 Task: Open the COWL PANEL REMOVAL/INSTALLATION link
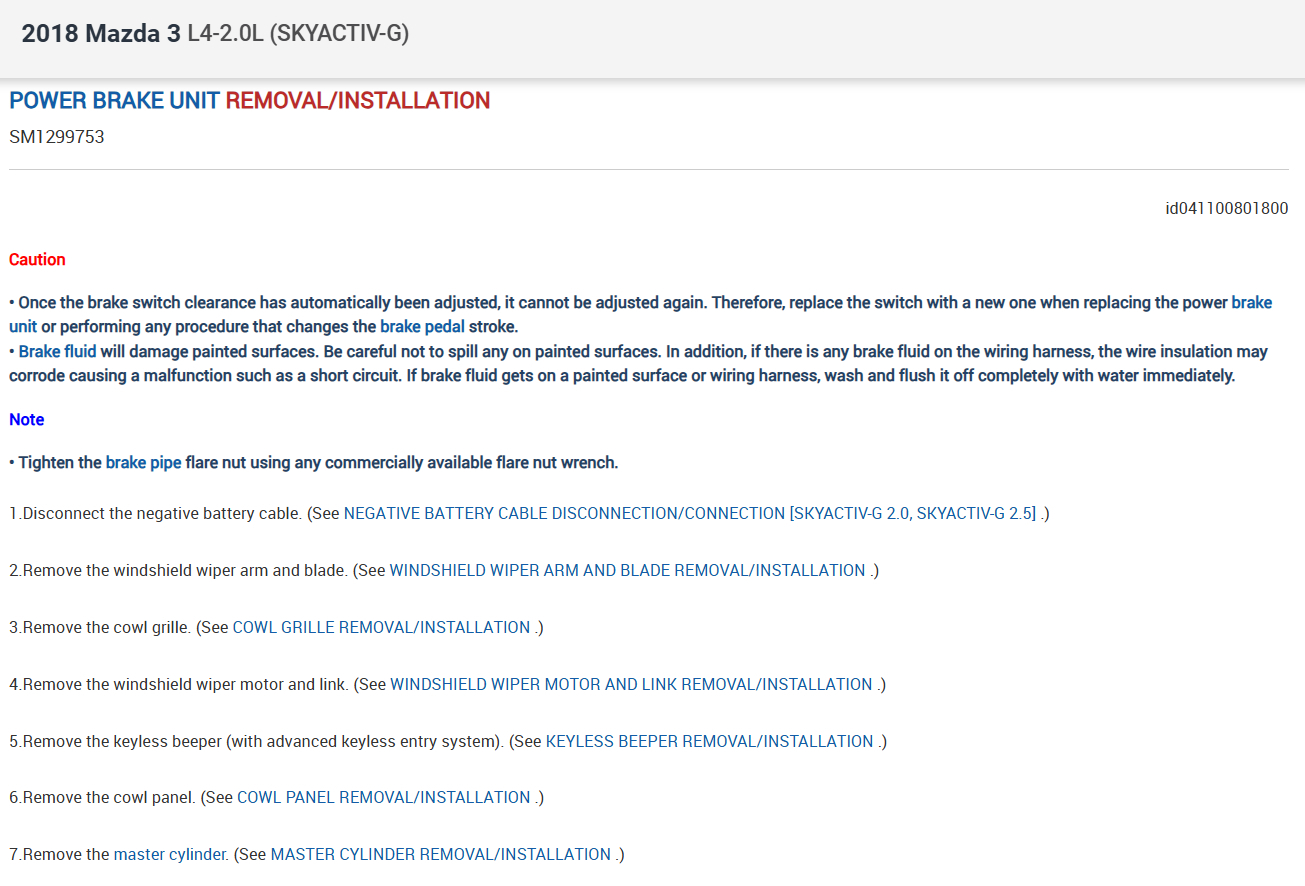click(x=383, y=797)
